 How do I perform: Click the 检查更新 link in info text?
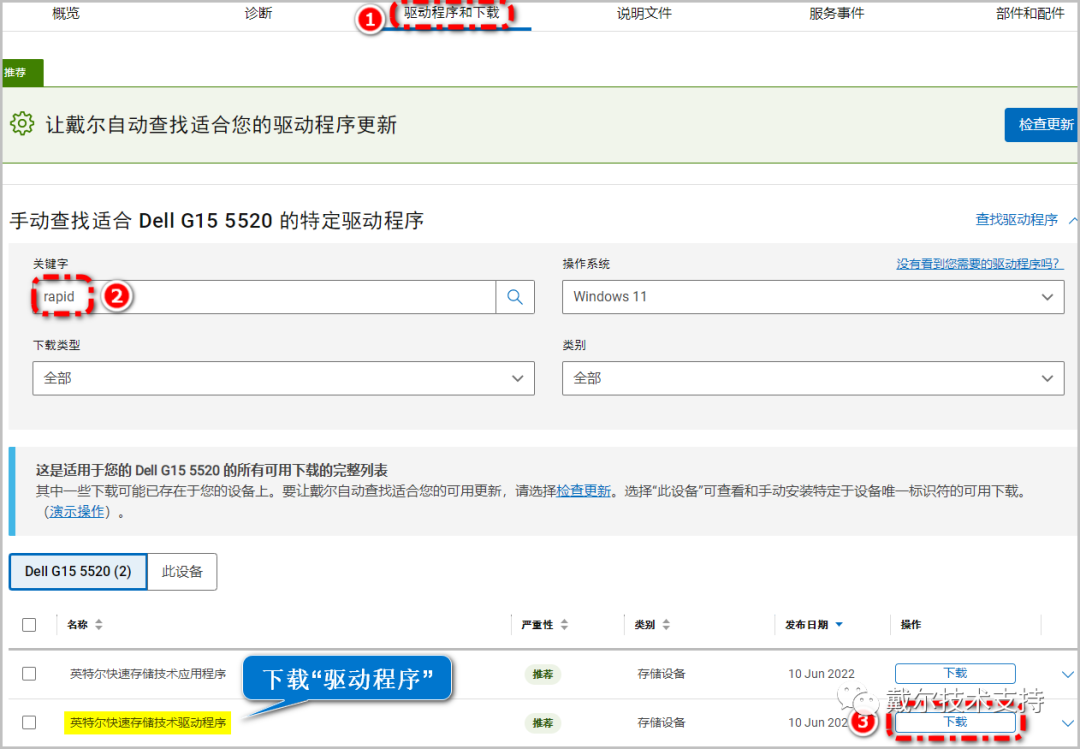583,491
